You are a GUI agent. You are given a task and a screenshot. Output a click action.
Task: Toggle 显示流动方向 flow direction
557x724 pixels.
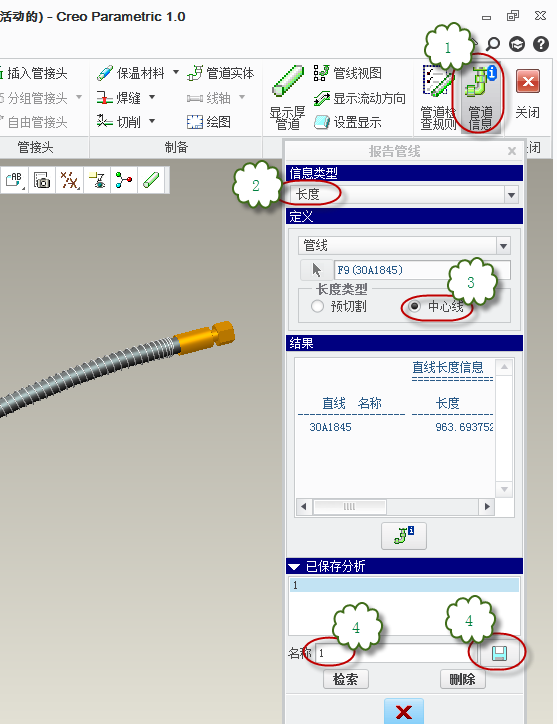coord(359,98)
